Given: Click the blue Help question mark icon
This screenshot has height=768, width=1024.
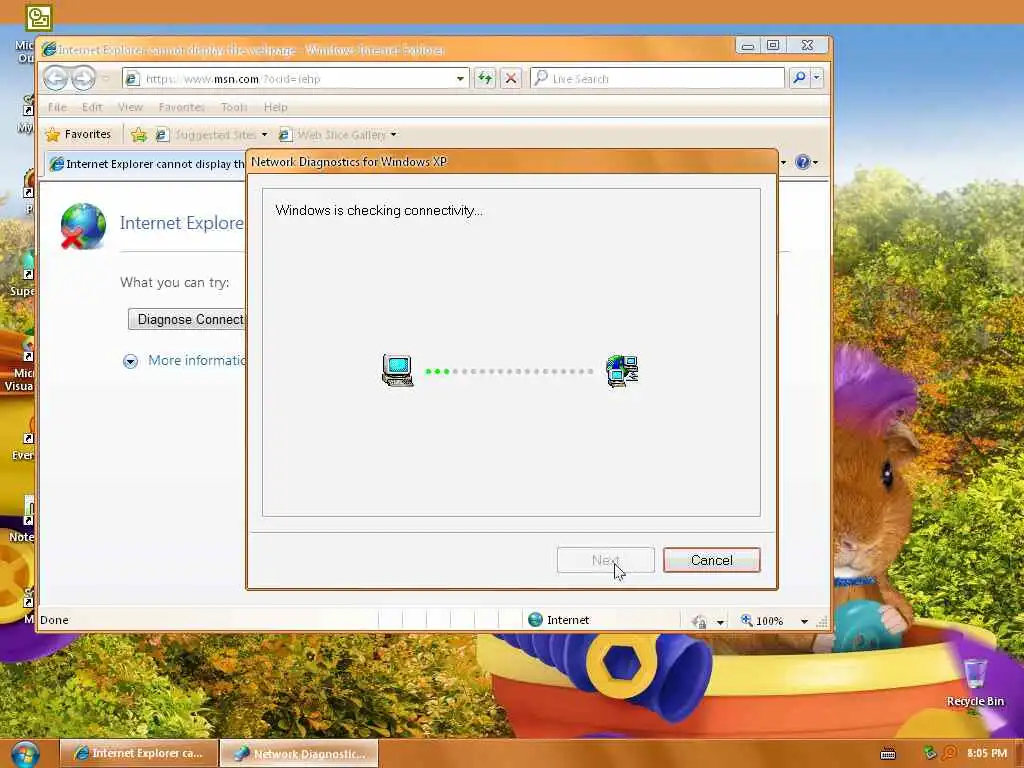Looking at the screenshot, I should [x=803, y=162].
